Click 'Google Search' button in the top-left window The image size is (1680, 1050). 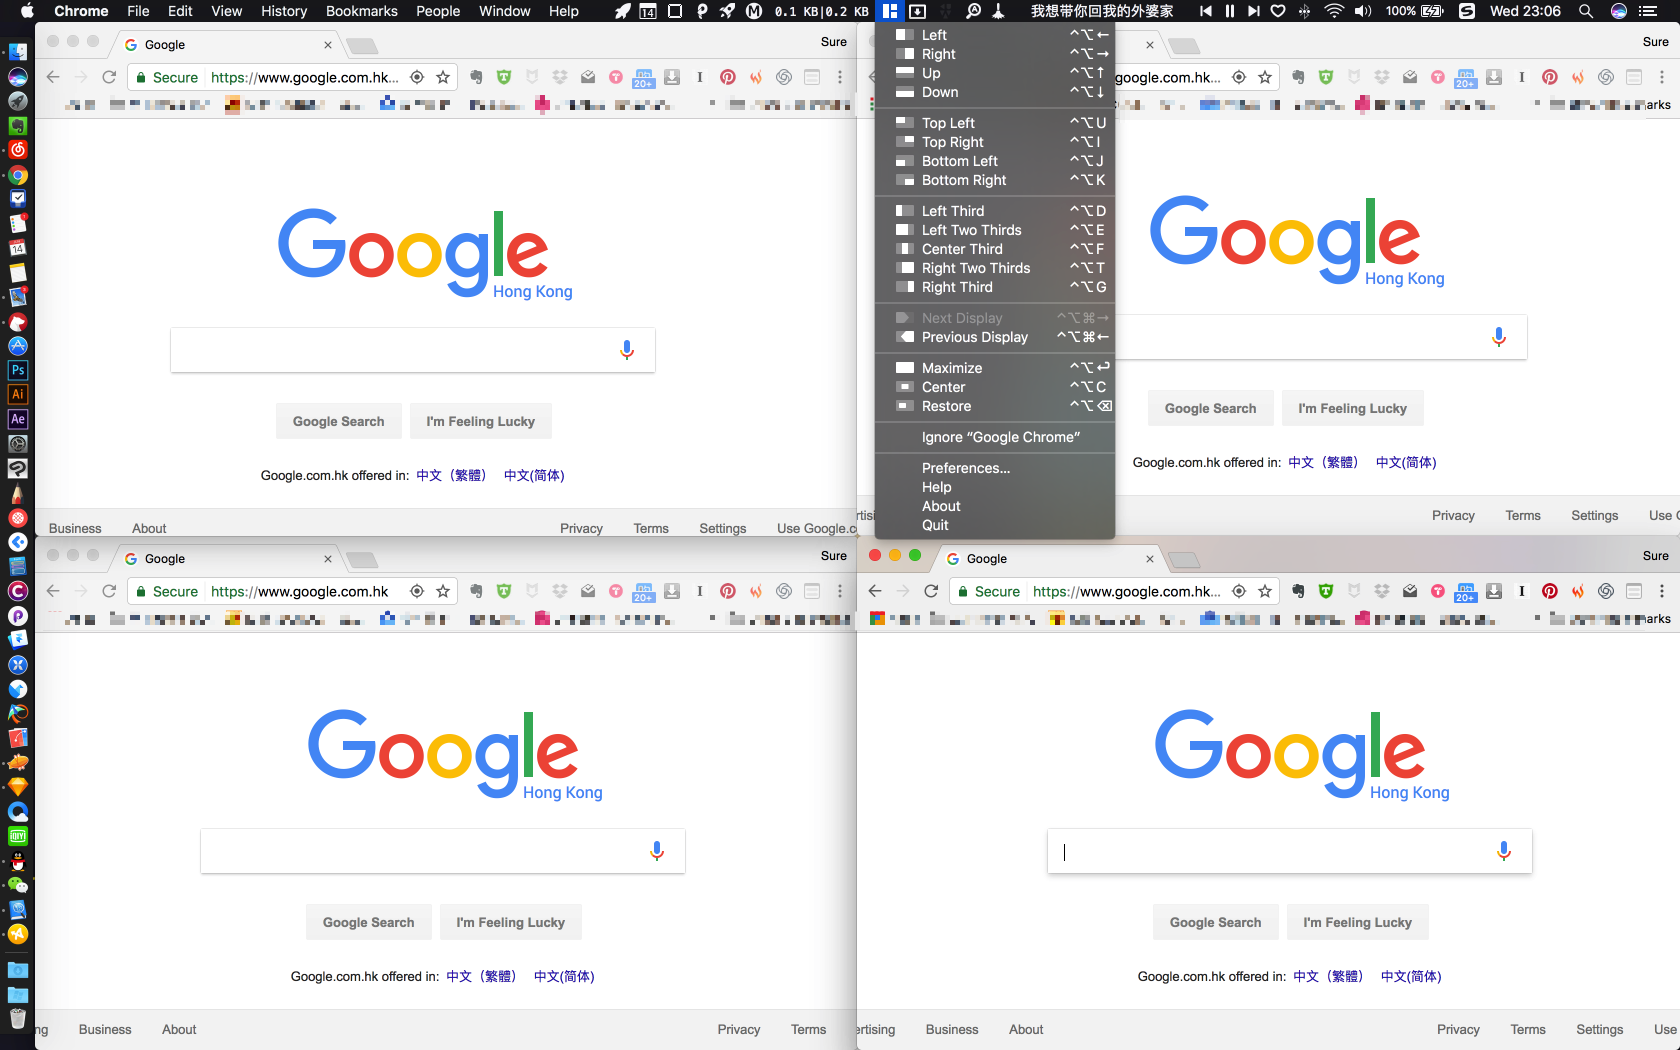(338, 421)
